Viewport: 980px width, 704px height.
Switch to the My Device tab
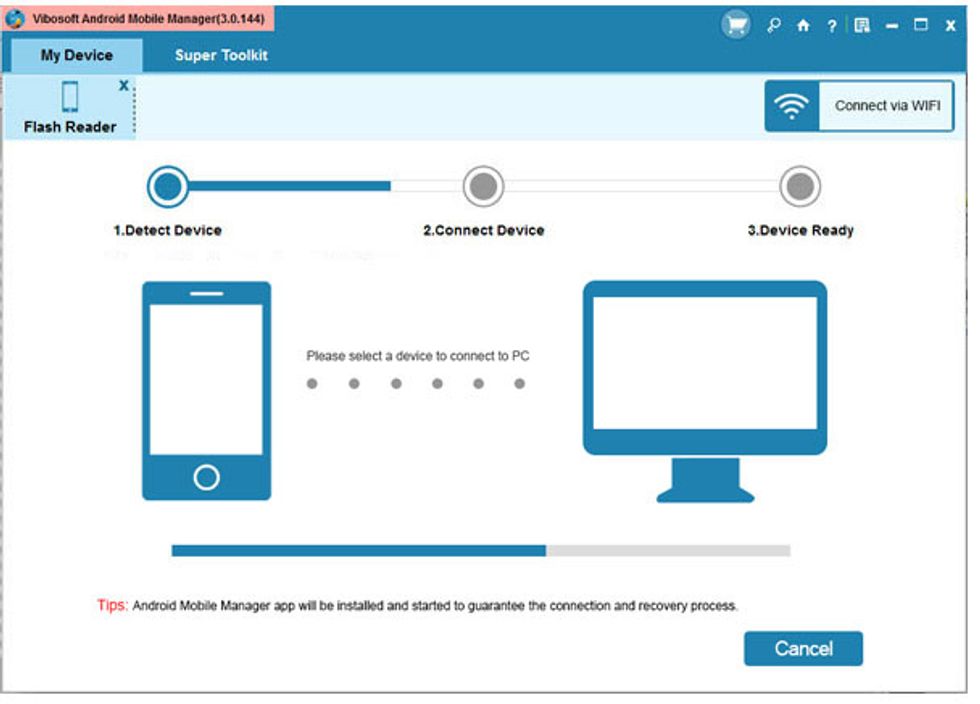pyautogui.click(x=77, y=55)
